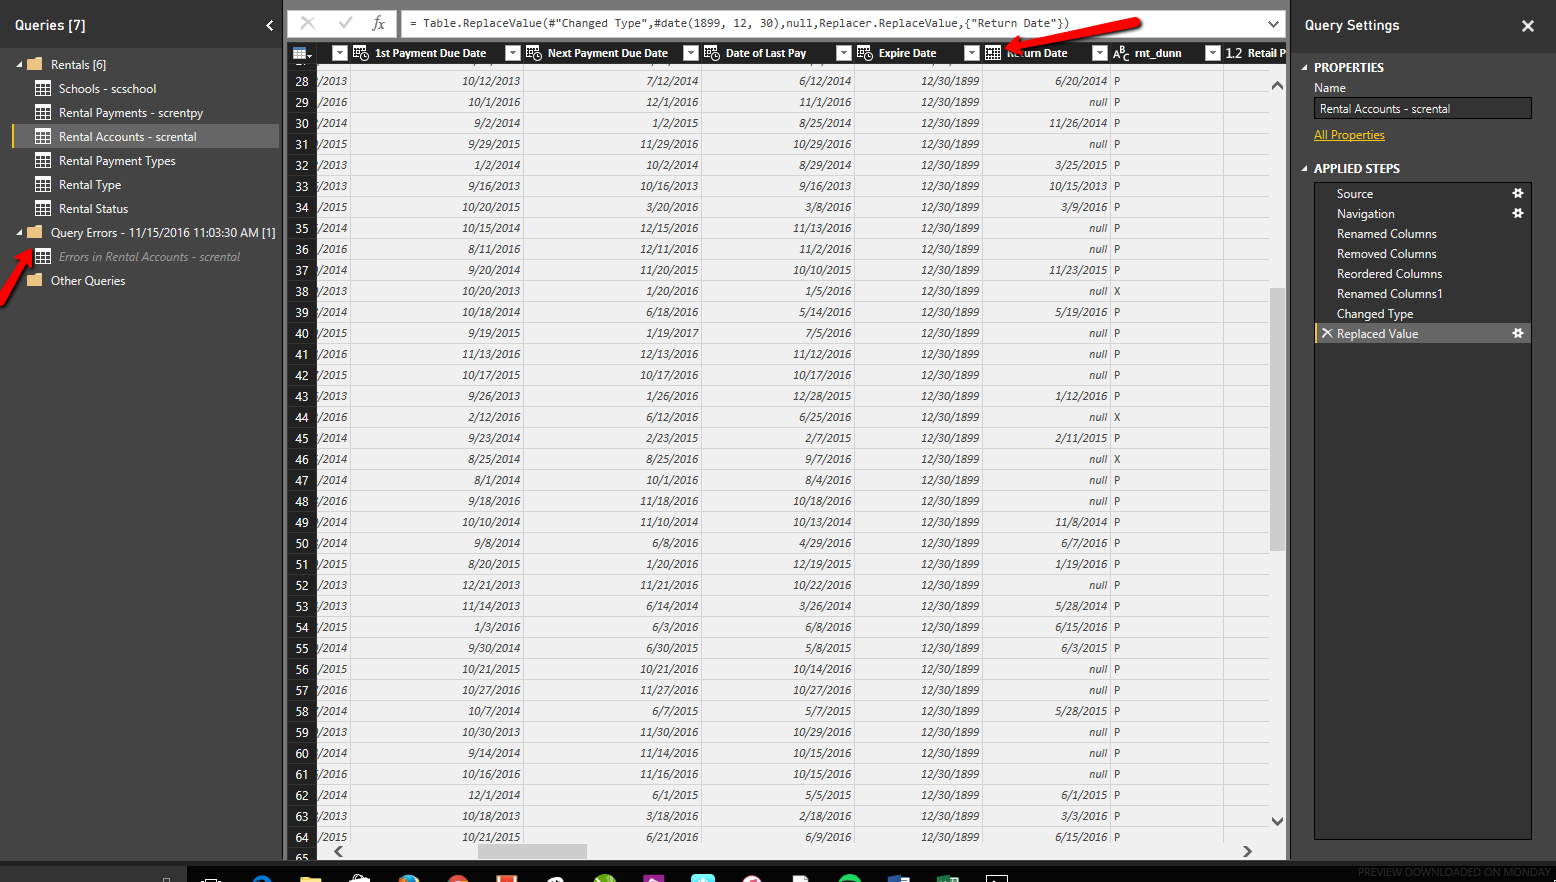Open the Navigation step settings gear
The width and height of the screenshot is (1556, 882).
1518,213
